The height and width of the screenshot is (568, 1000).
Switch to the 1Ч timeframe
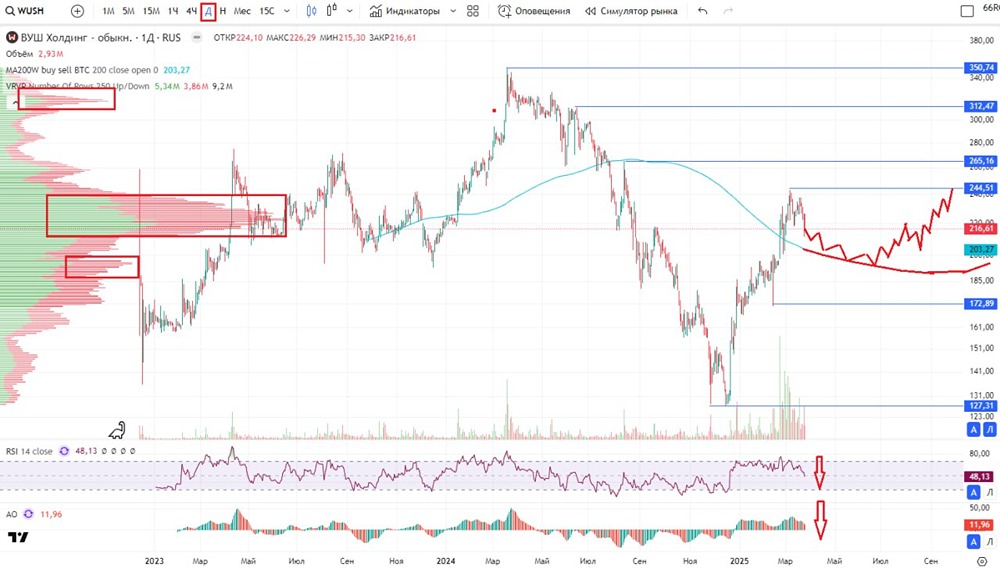(x=173, y=11)
